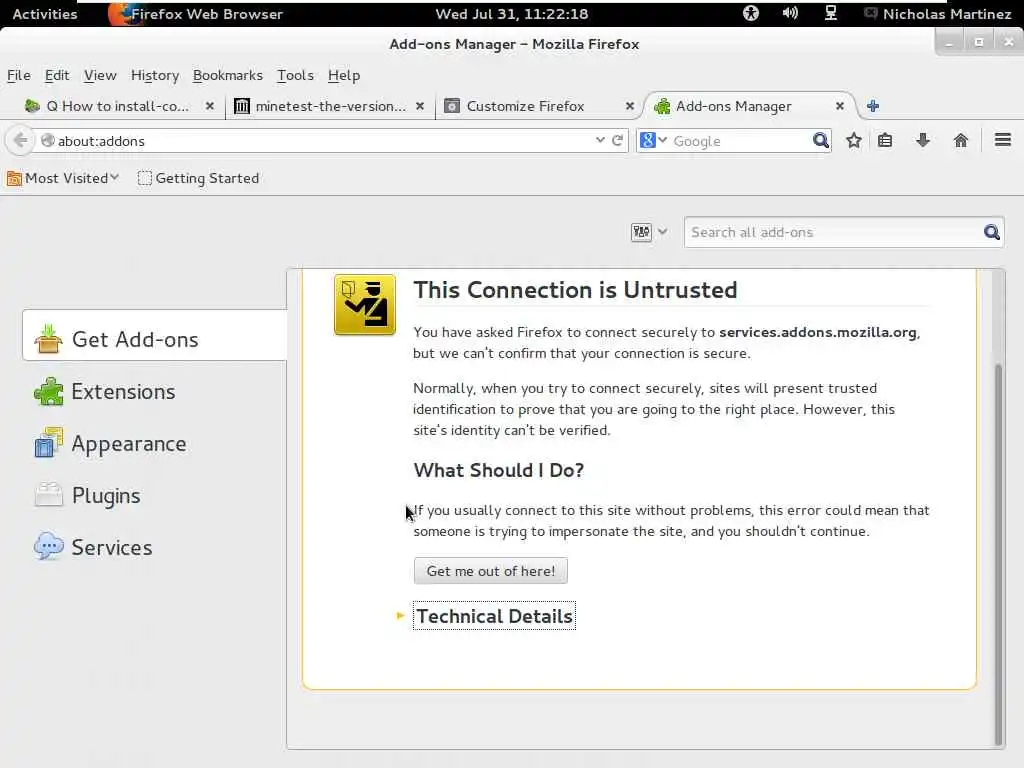This screenshot has width=1024, height=768.
Task: Close the Customize Firefox tab
Action: pos(630,106)
